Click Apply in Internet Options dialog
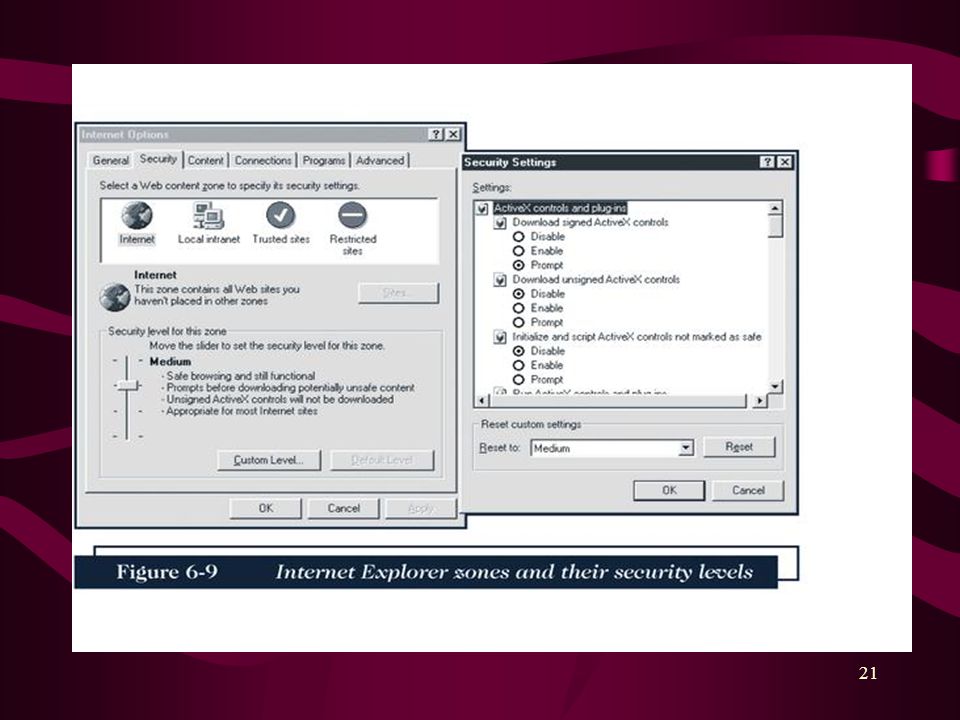 [421, 508]
